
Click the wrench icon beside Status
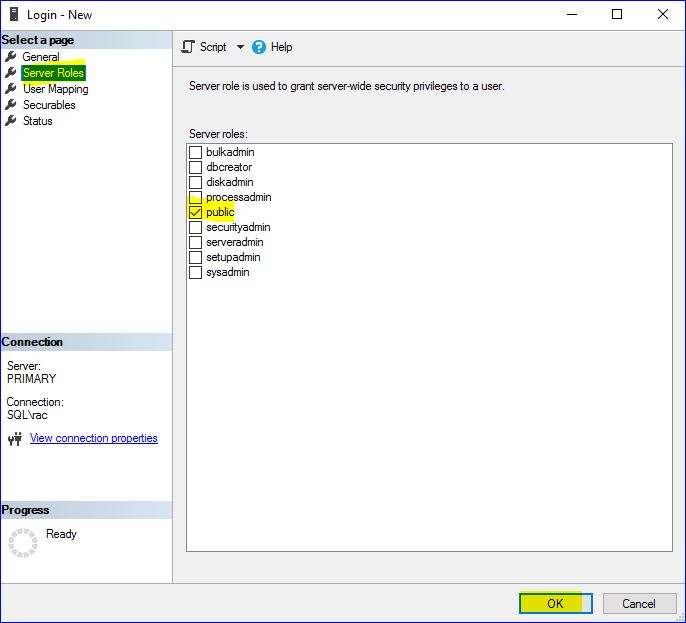point(11,121)
